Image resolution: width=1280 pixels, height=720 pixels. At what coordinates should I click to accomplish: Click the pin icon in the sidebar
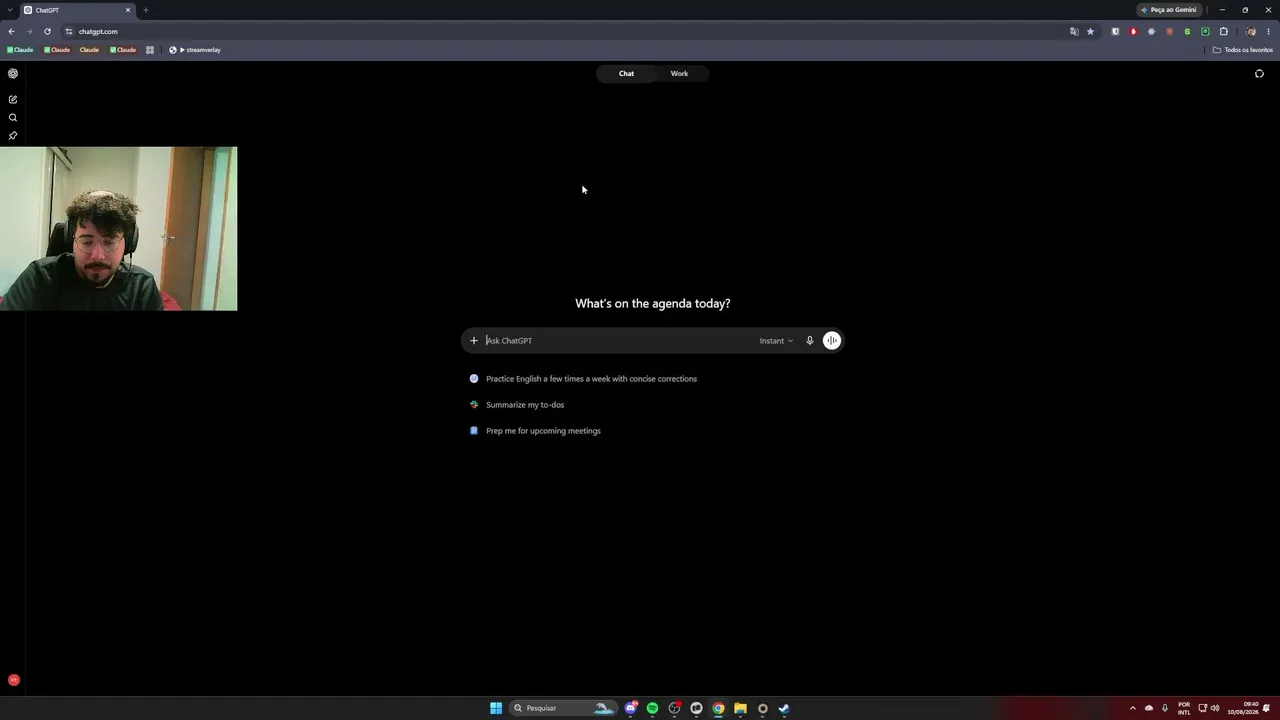13,135
